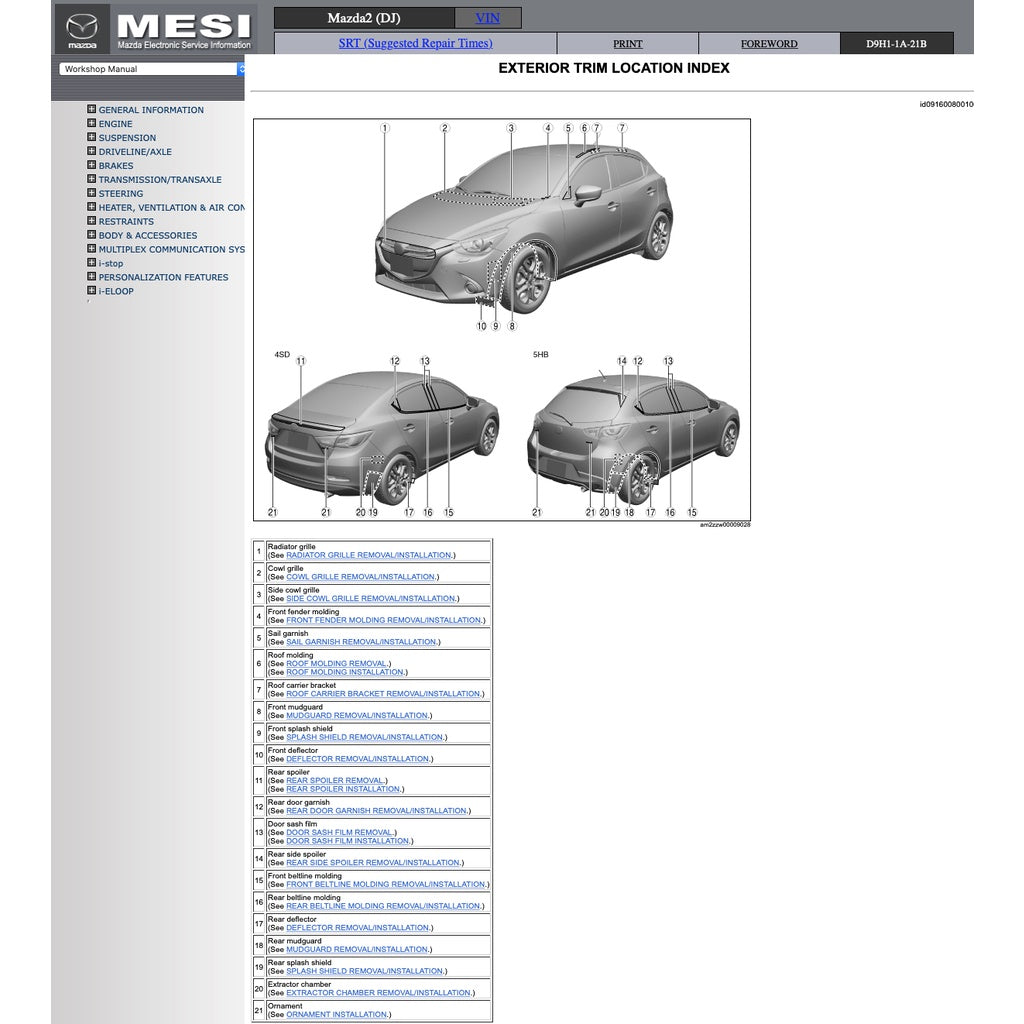The width and height of the screenshot is (1024, 1024).
Task: Click the MESI banner logo
Action: coord(185,24)
